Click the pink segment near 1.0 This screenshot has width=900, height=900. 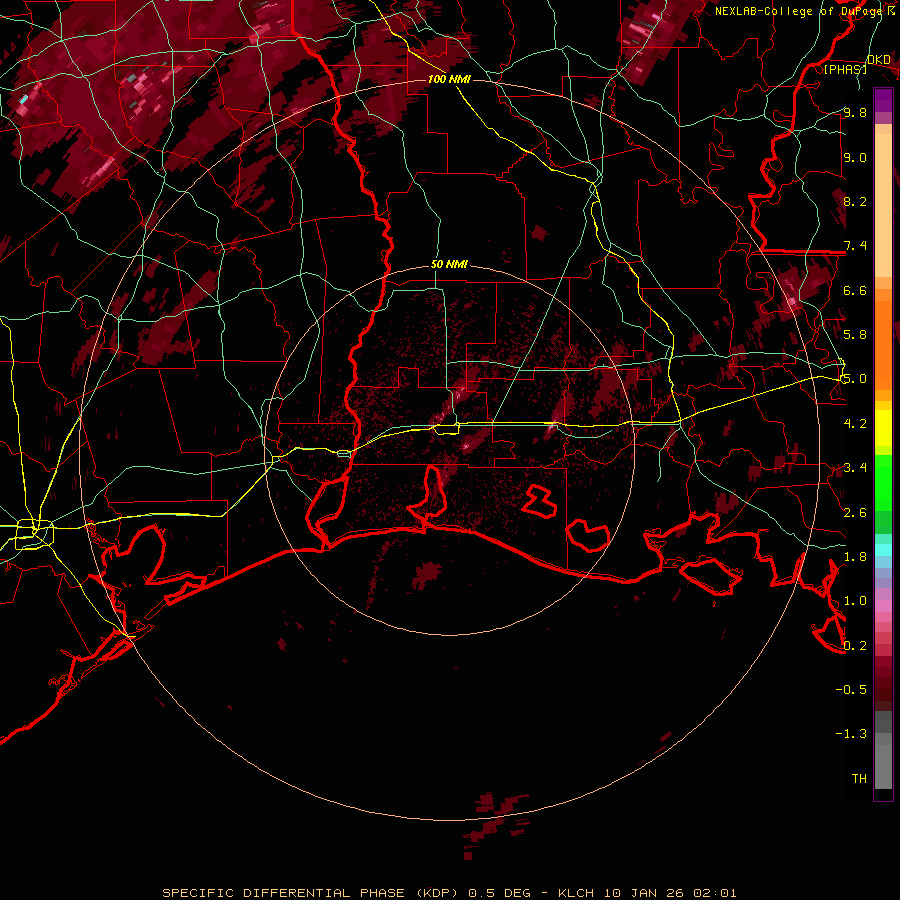tap(883, 606)
